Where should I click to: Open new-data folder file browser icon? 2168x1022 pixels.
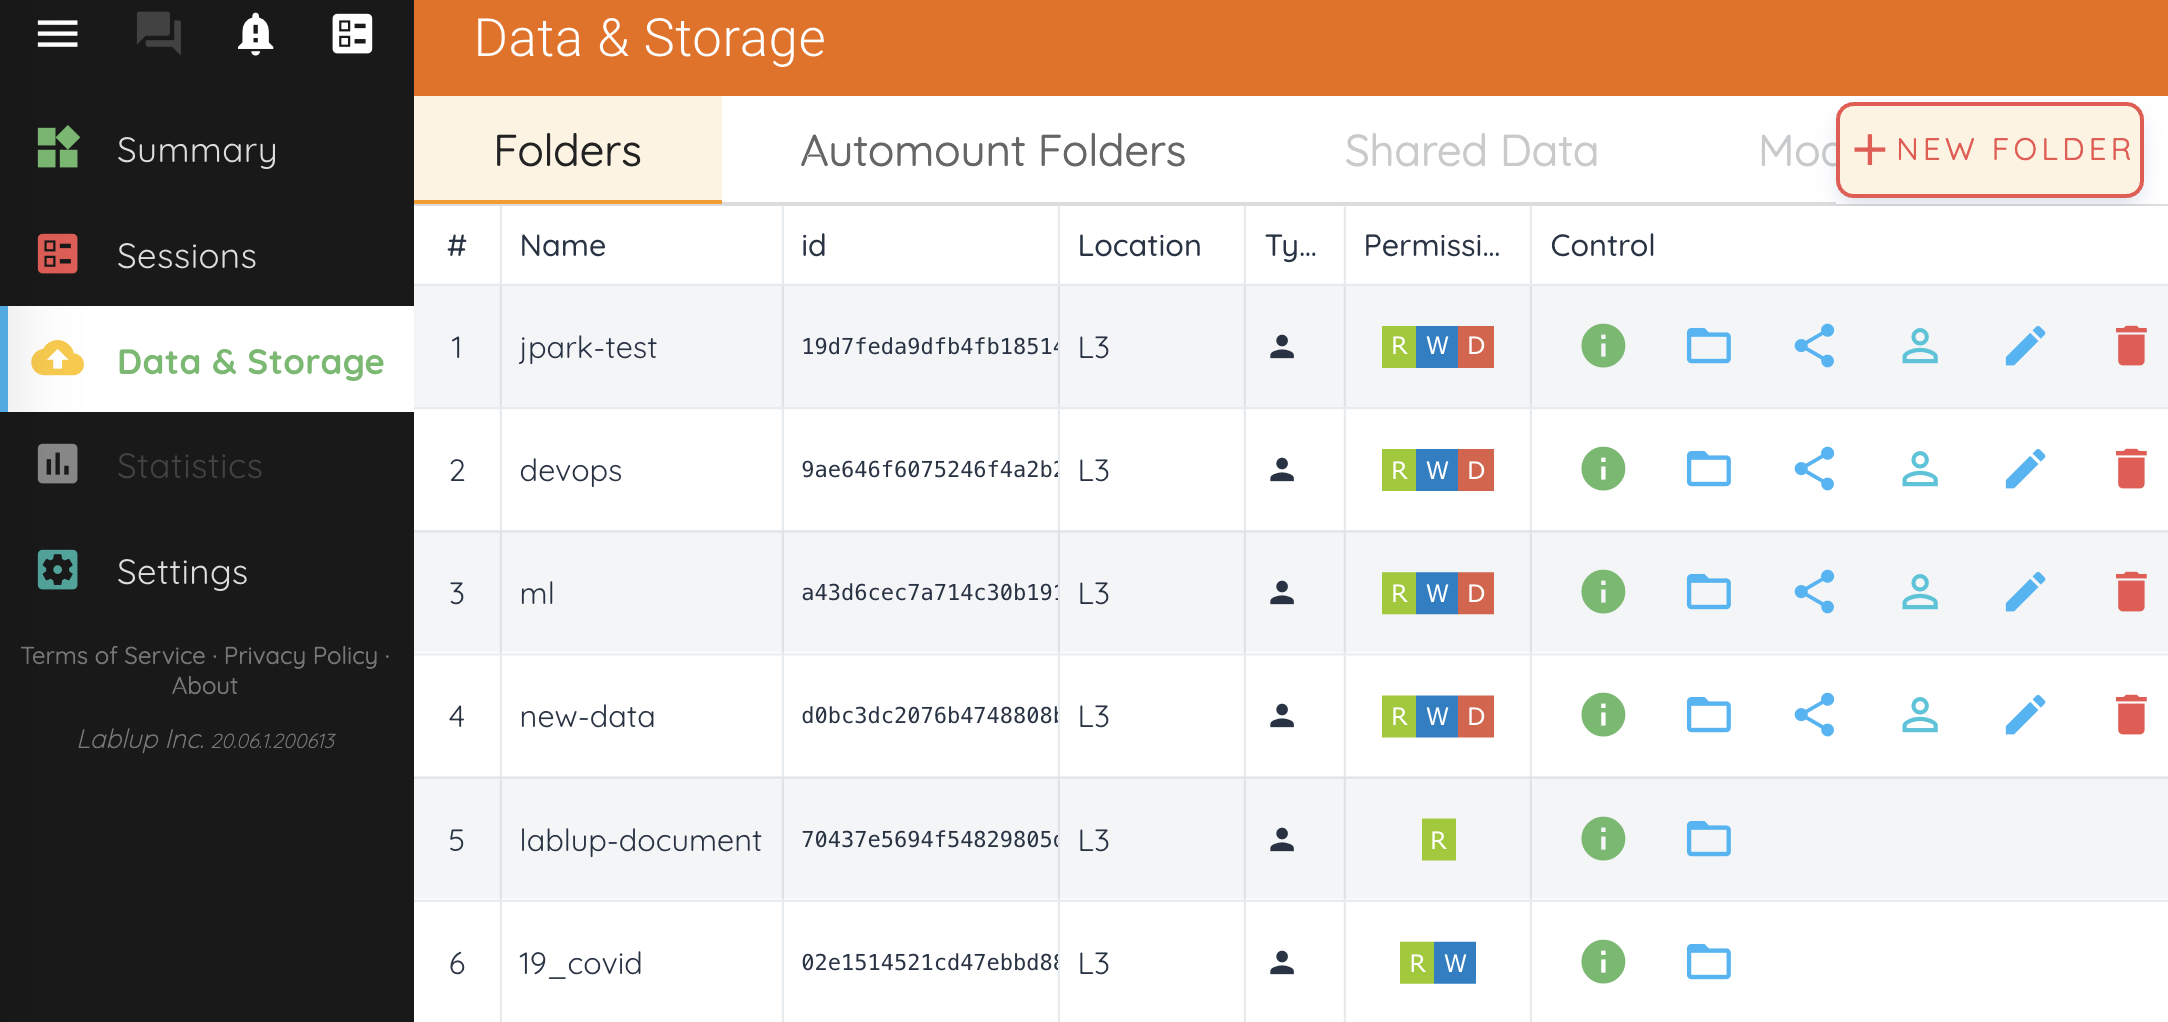point(1709,715)
